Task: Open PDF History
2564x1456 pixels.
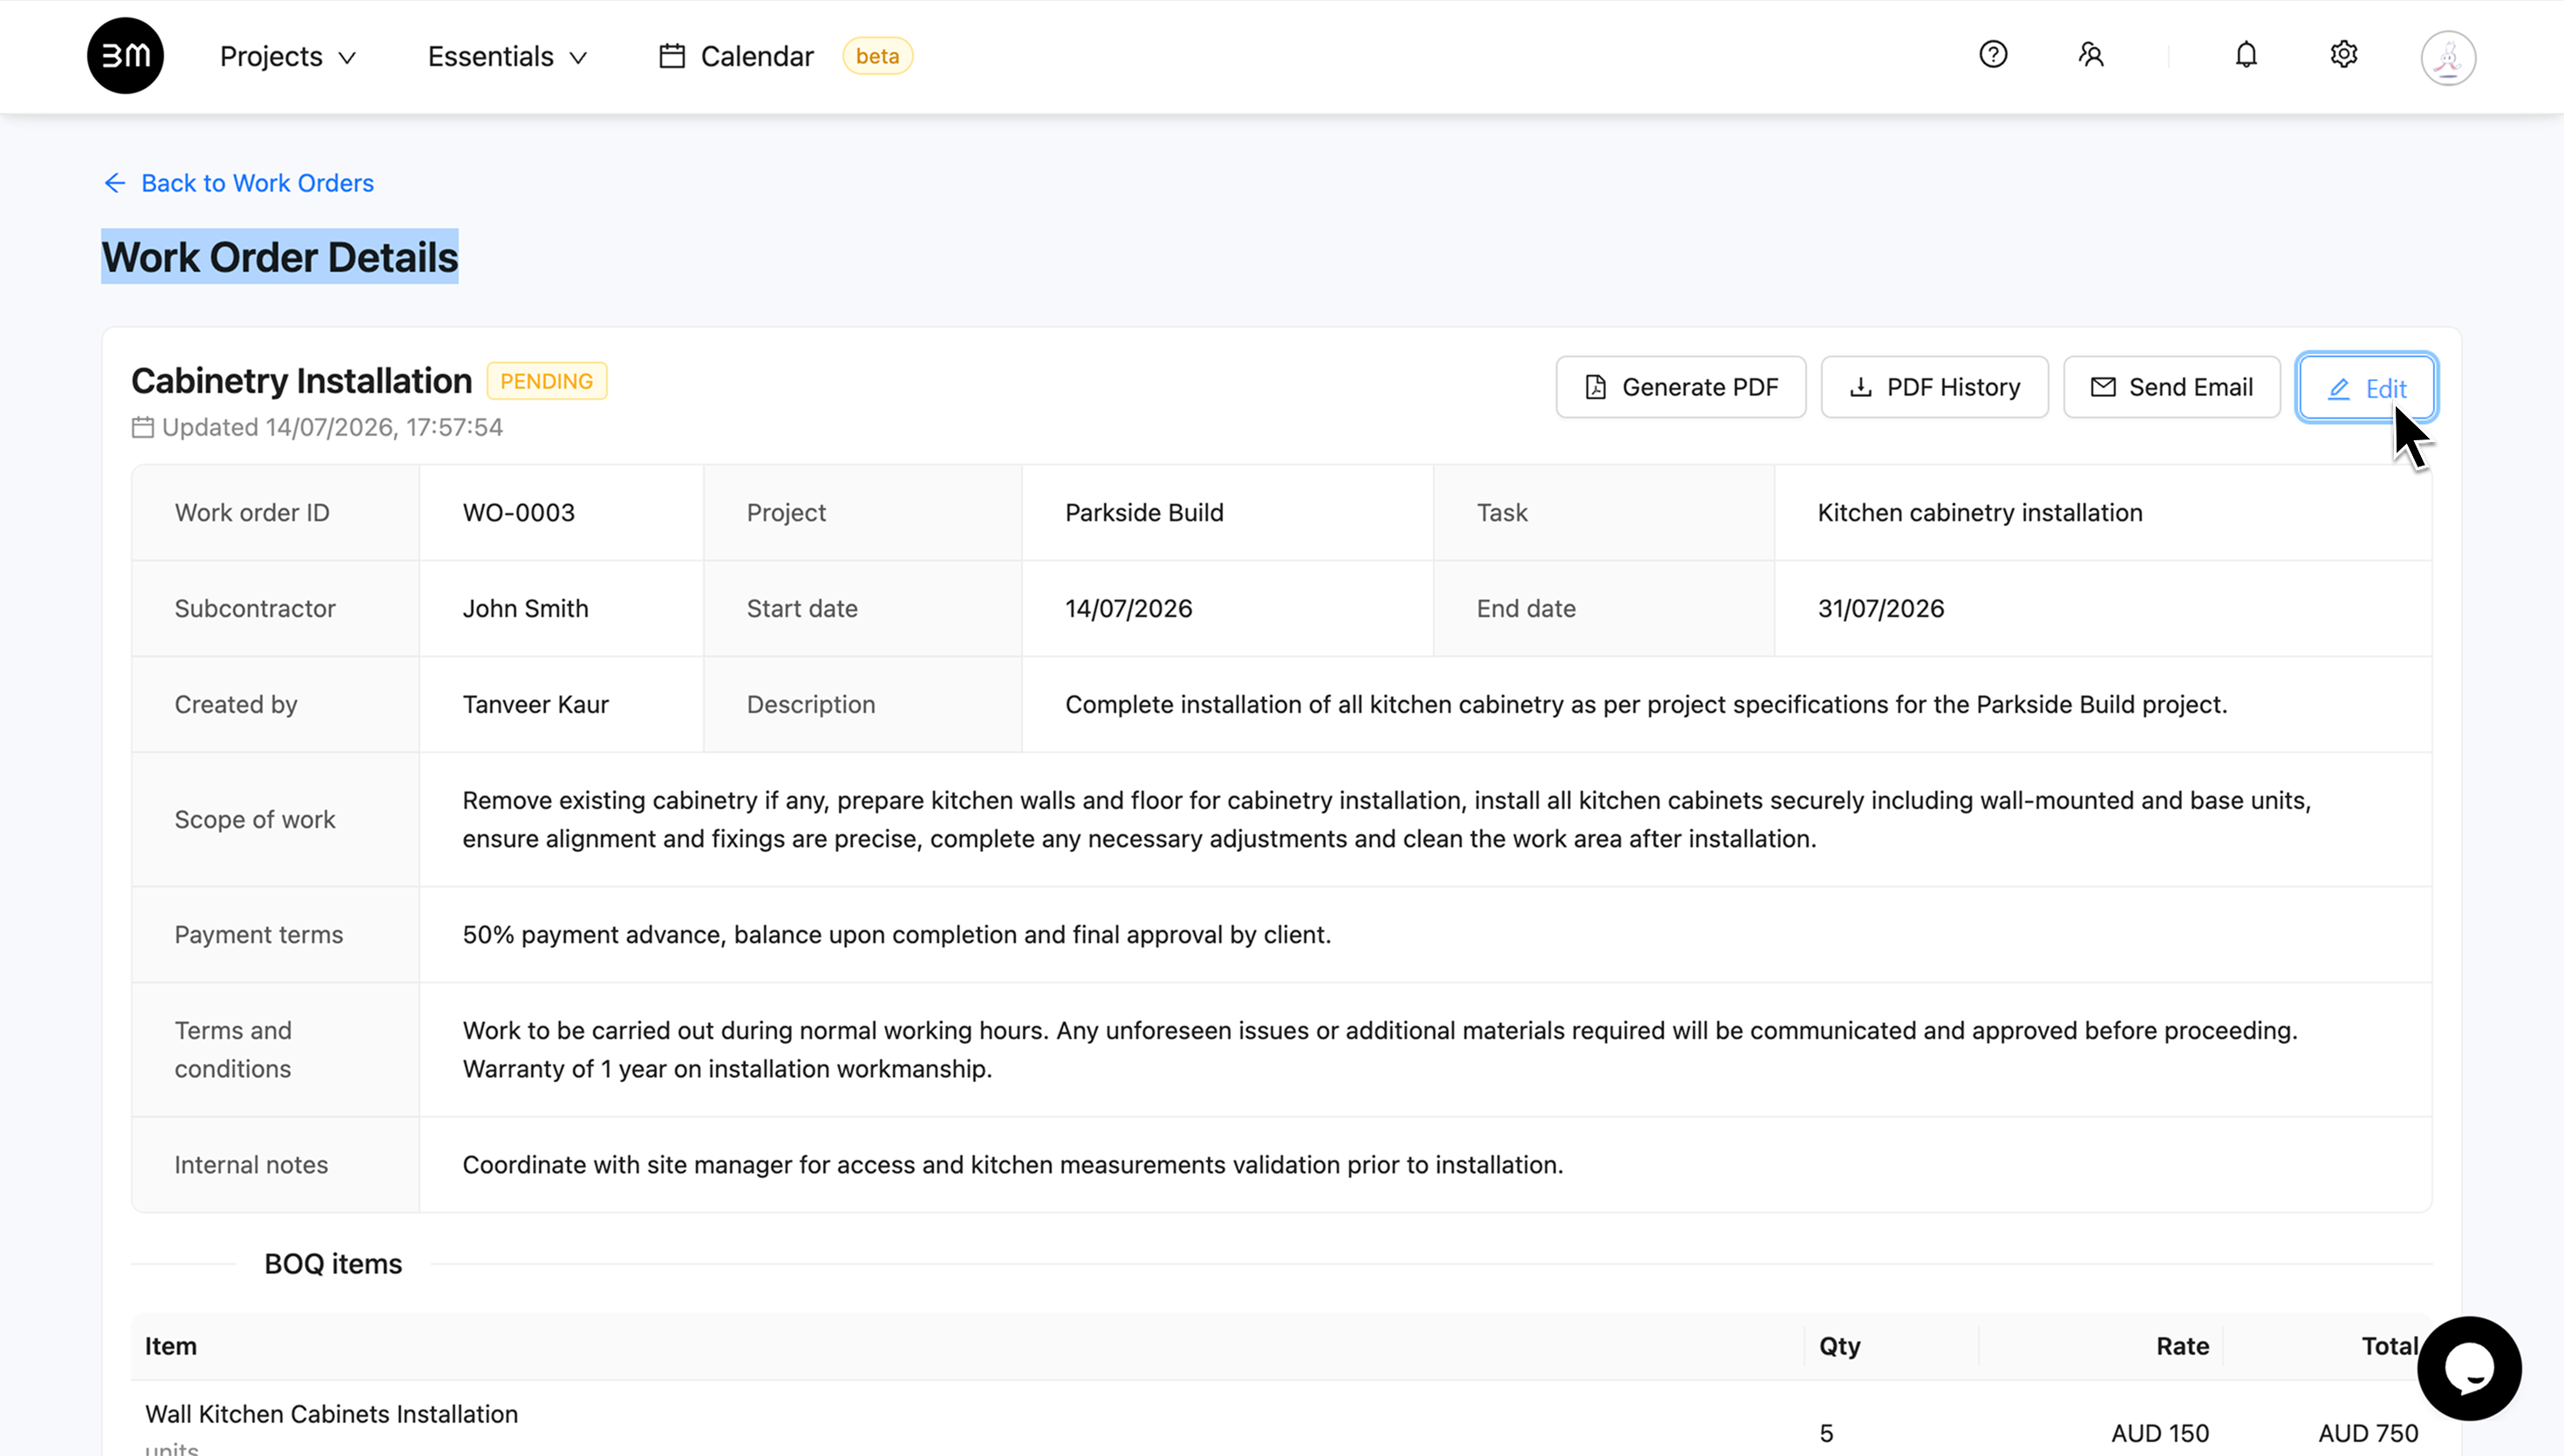Action: click(1934, 387)
